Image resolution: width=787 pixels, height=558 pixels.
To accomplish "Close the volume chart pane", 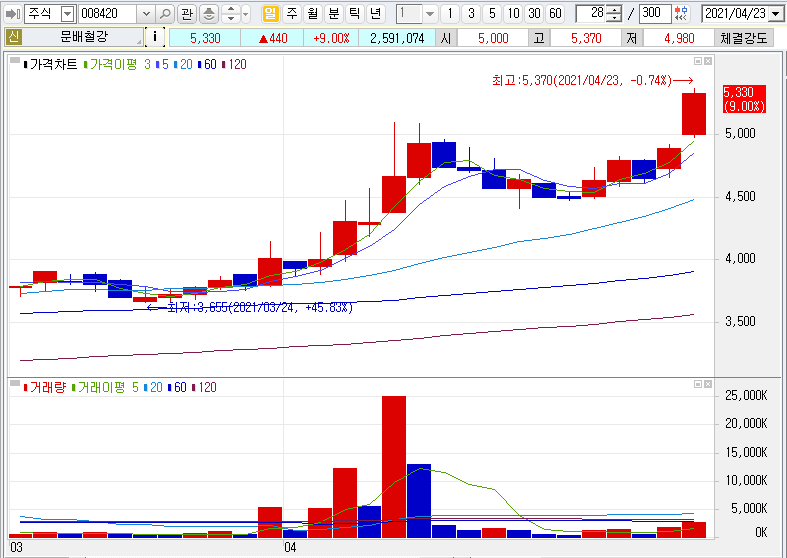I will coord(708,384).
